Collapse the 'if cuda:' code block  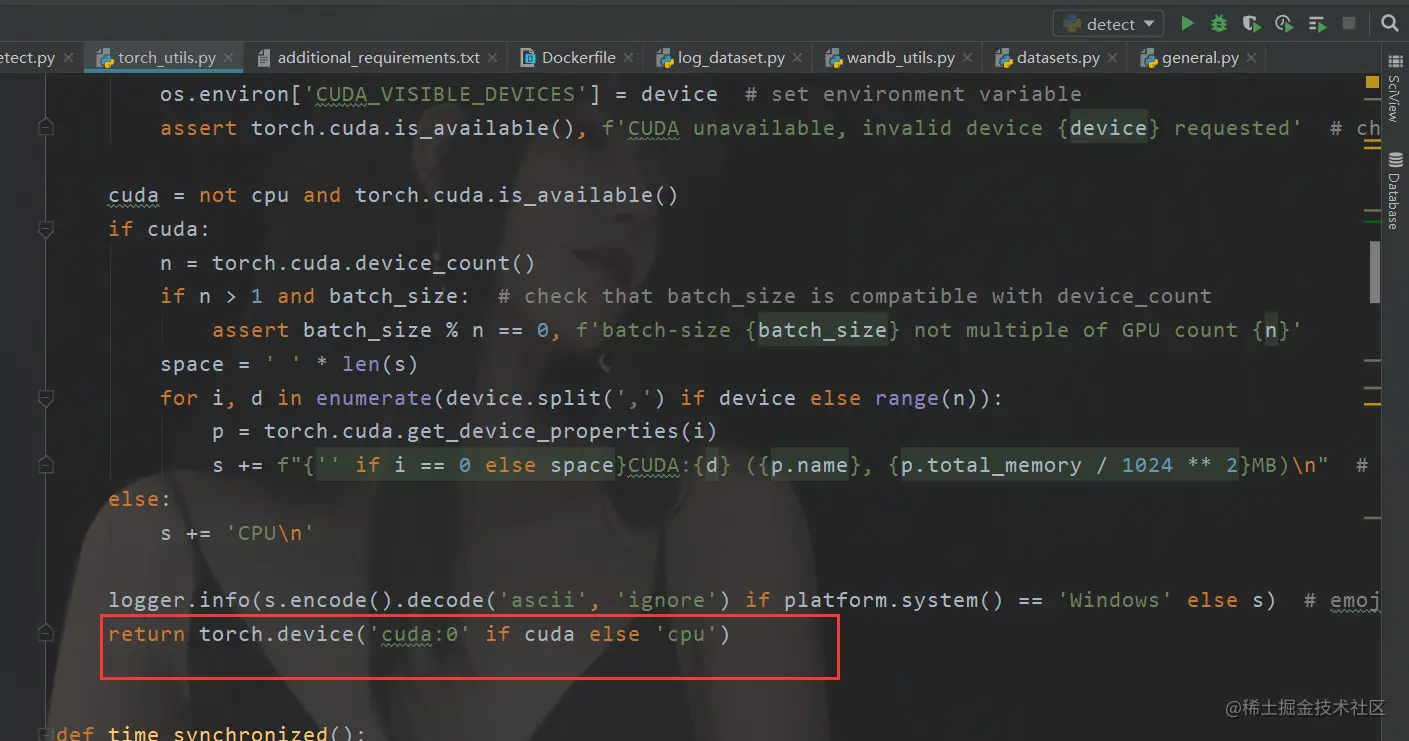pos(45,229)
